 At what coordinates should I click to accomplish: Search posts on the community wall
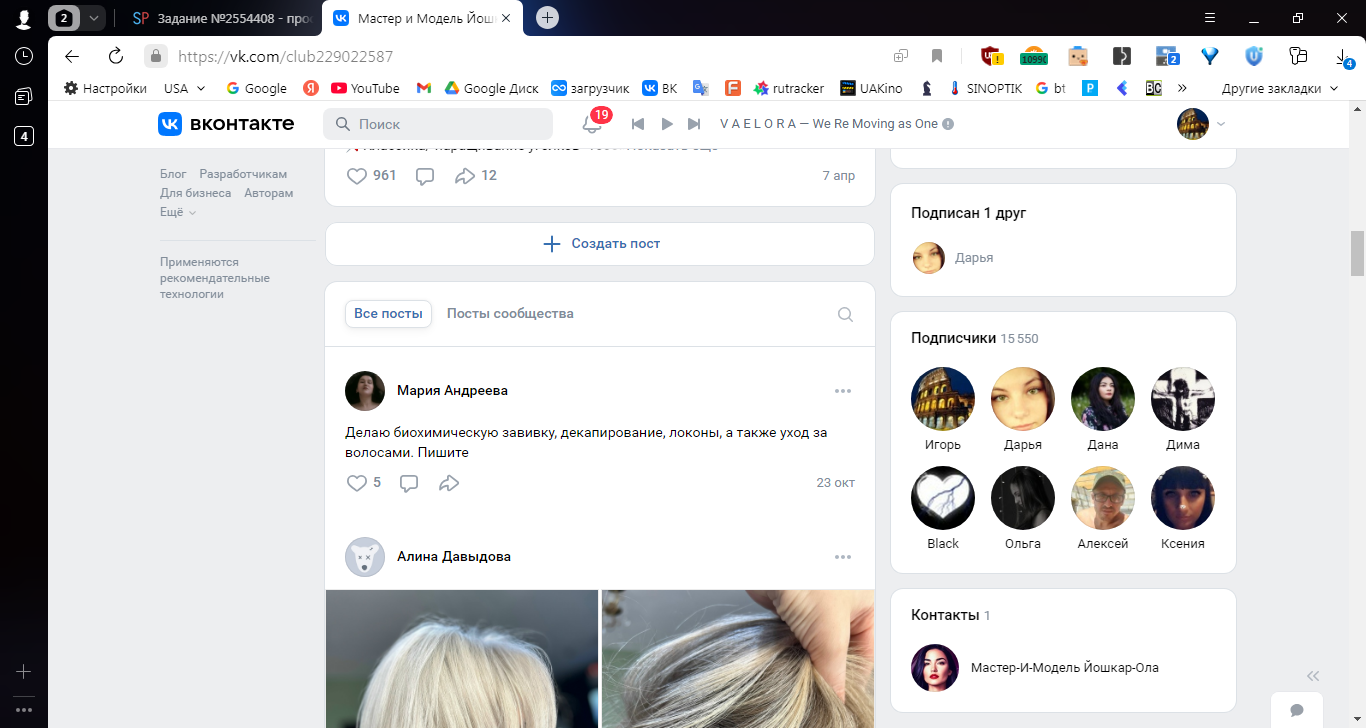pyautogui.click(x=845, y=314)
